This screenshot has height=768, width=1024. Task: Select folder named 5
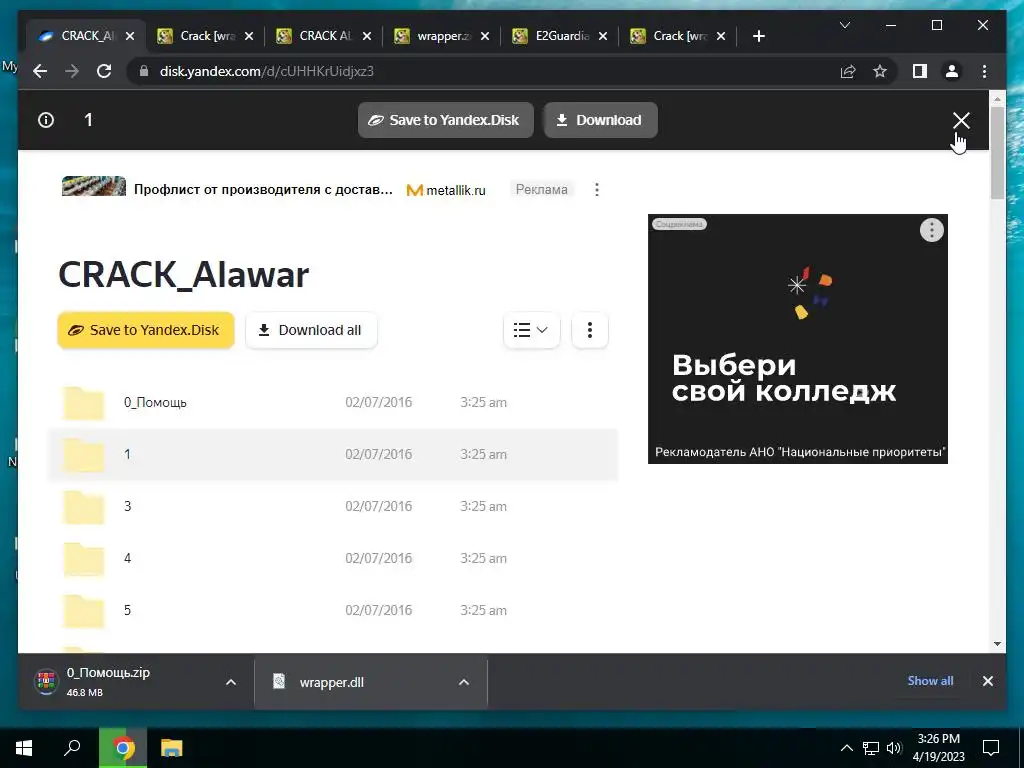pos(333,610)
